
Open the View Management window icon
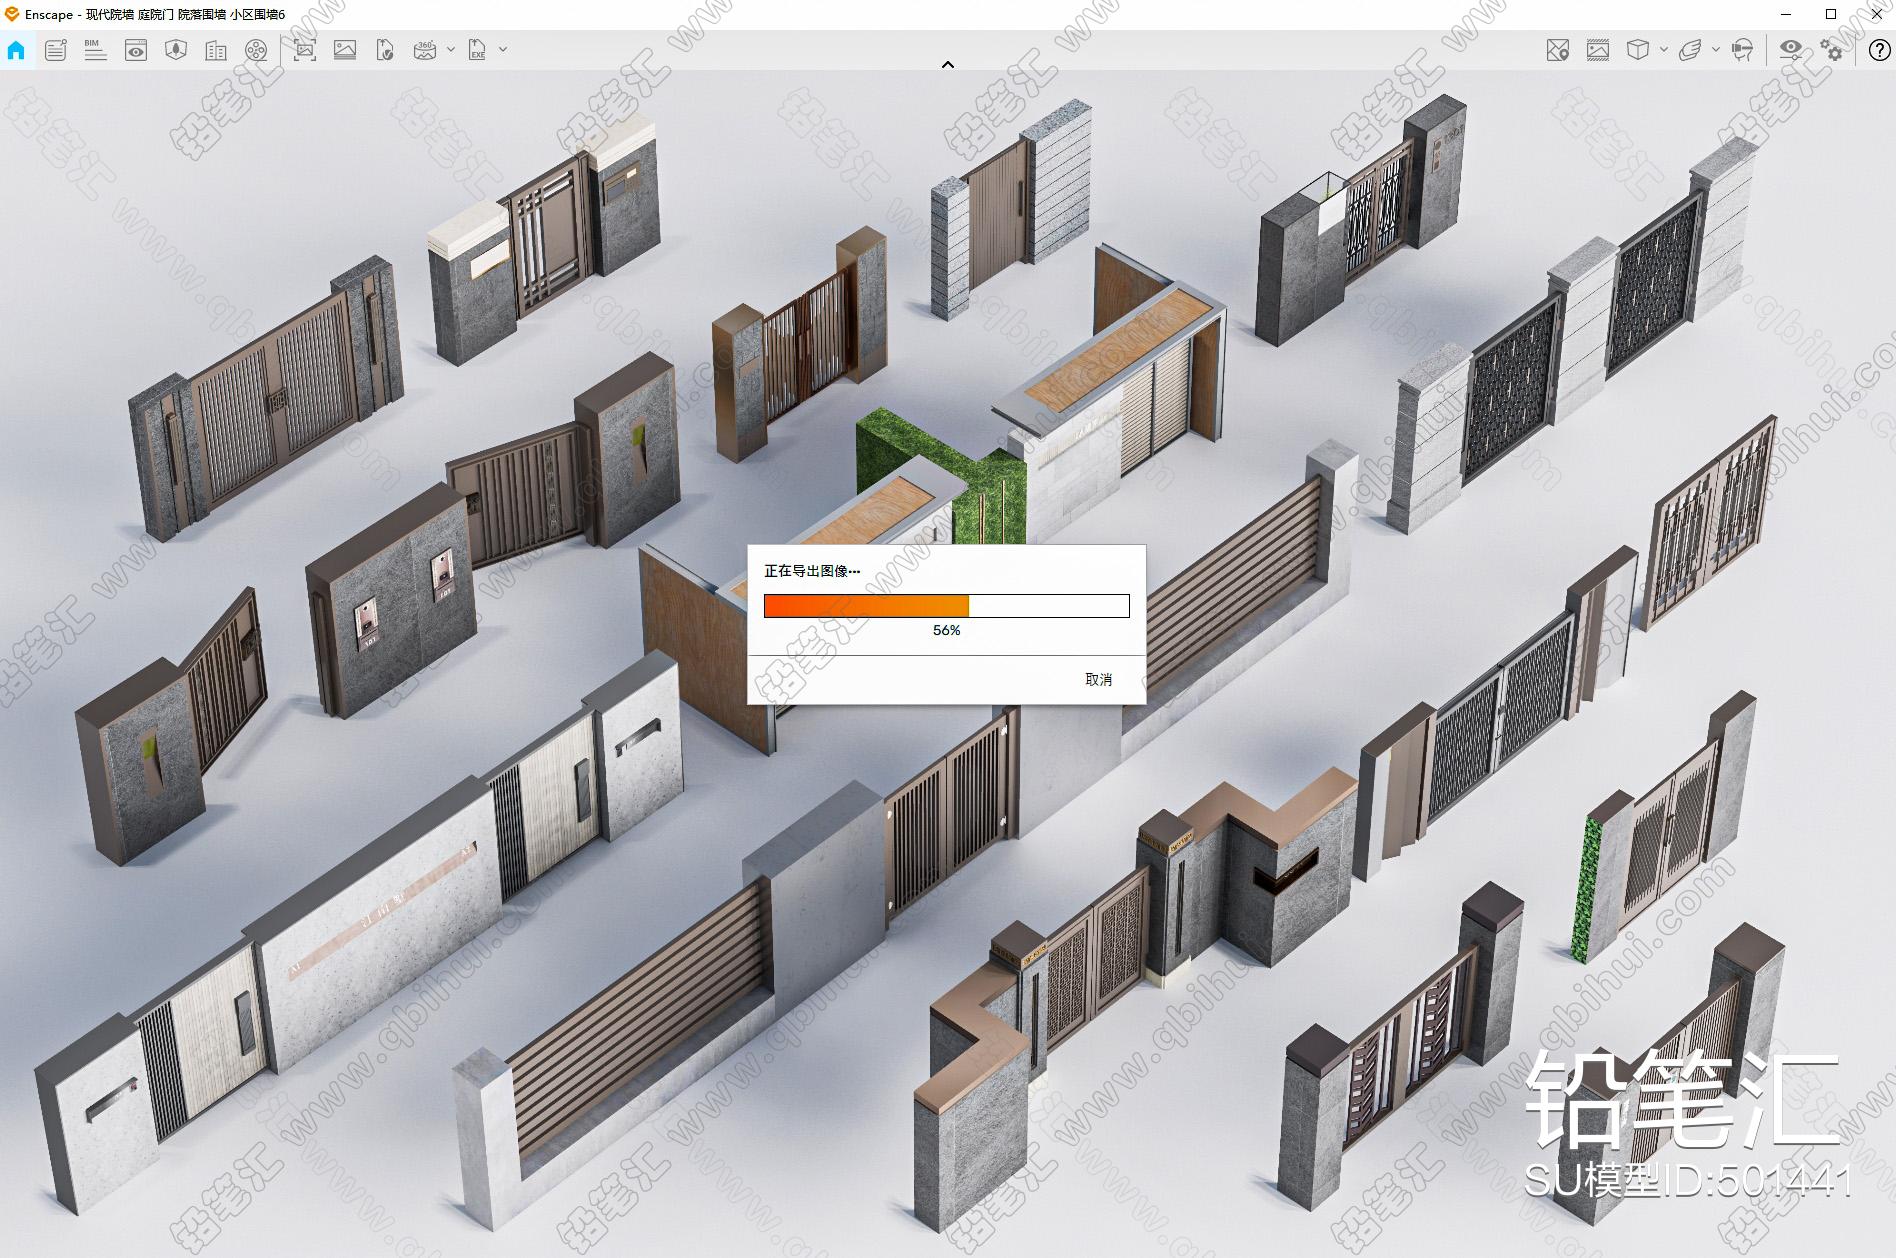click(x=135, y=50)
